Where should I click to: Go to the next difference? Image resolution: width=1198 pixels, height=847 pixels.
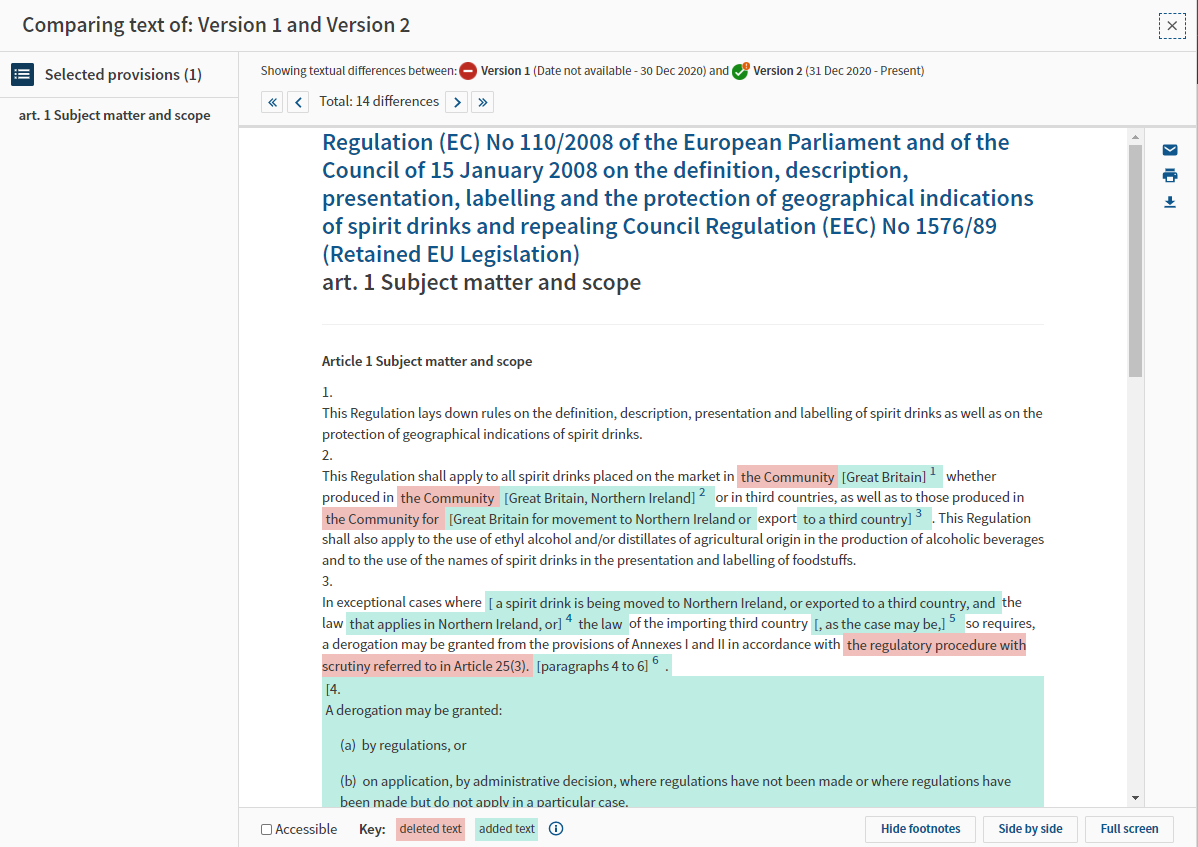[x=457, y=102]
